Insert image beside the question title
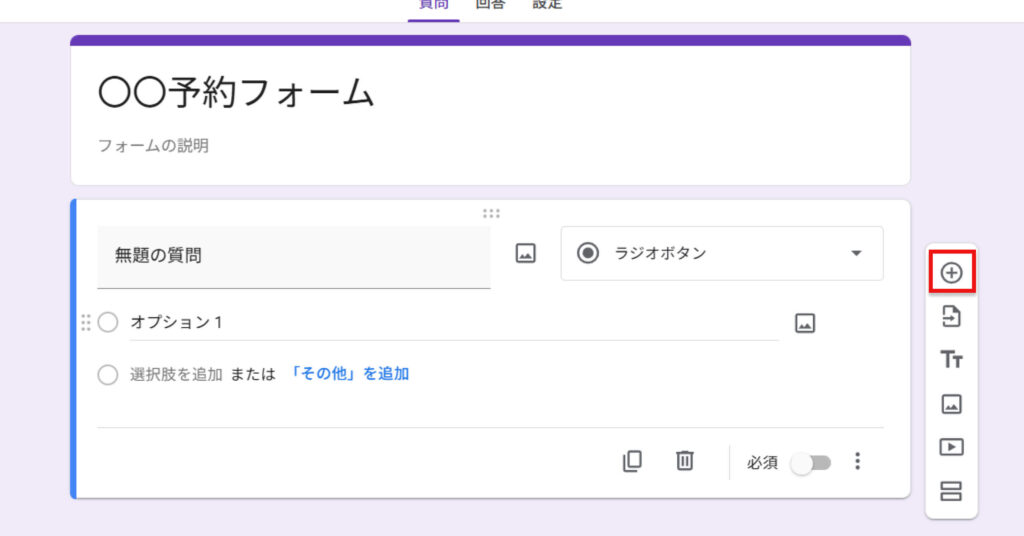Viewport: 1024px width, 536px height. (x=526, y=254)
